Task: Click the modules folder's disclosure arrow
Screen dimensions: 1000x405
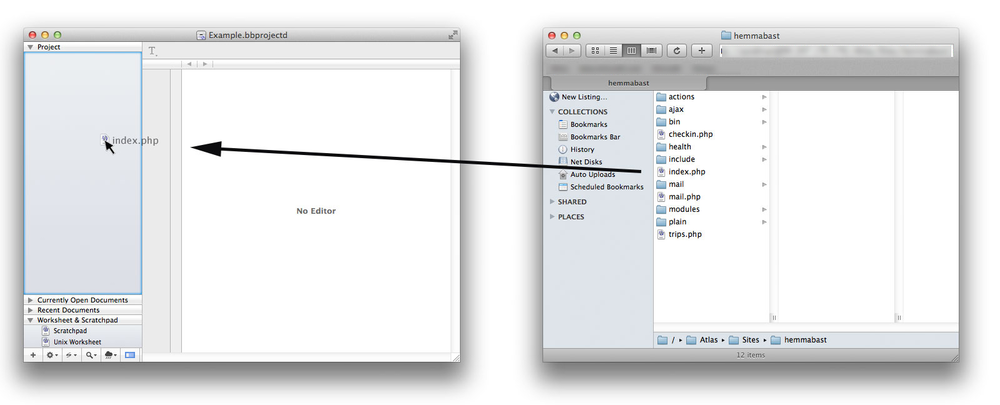Action: coord(764,209)
